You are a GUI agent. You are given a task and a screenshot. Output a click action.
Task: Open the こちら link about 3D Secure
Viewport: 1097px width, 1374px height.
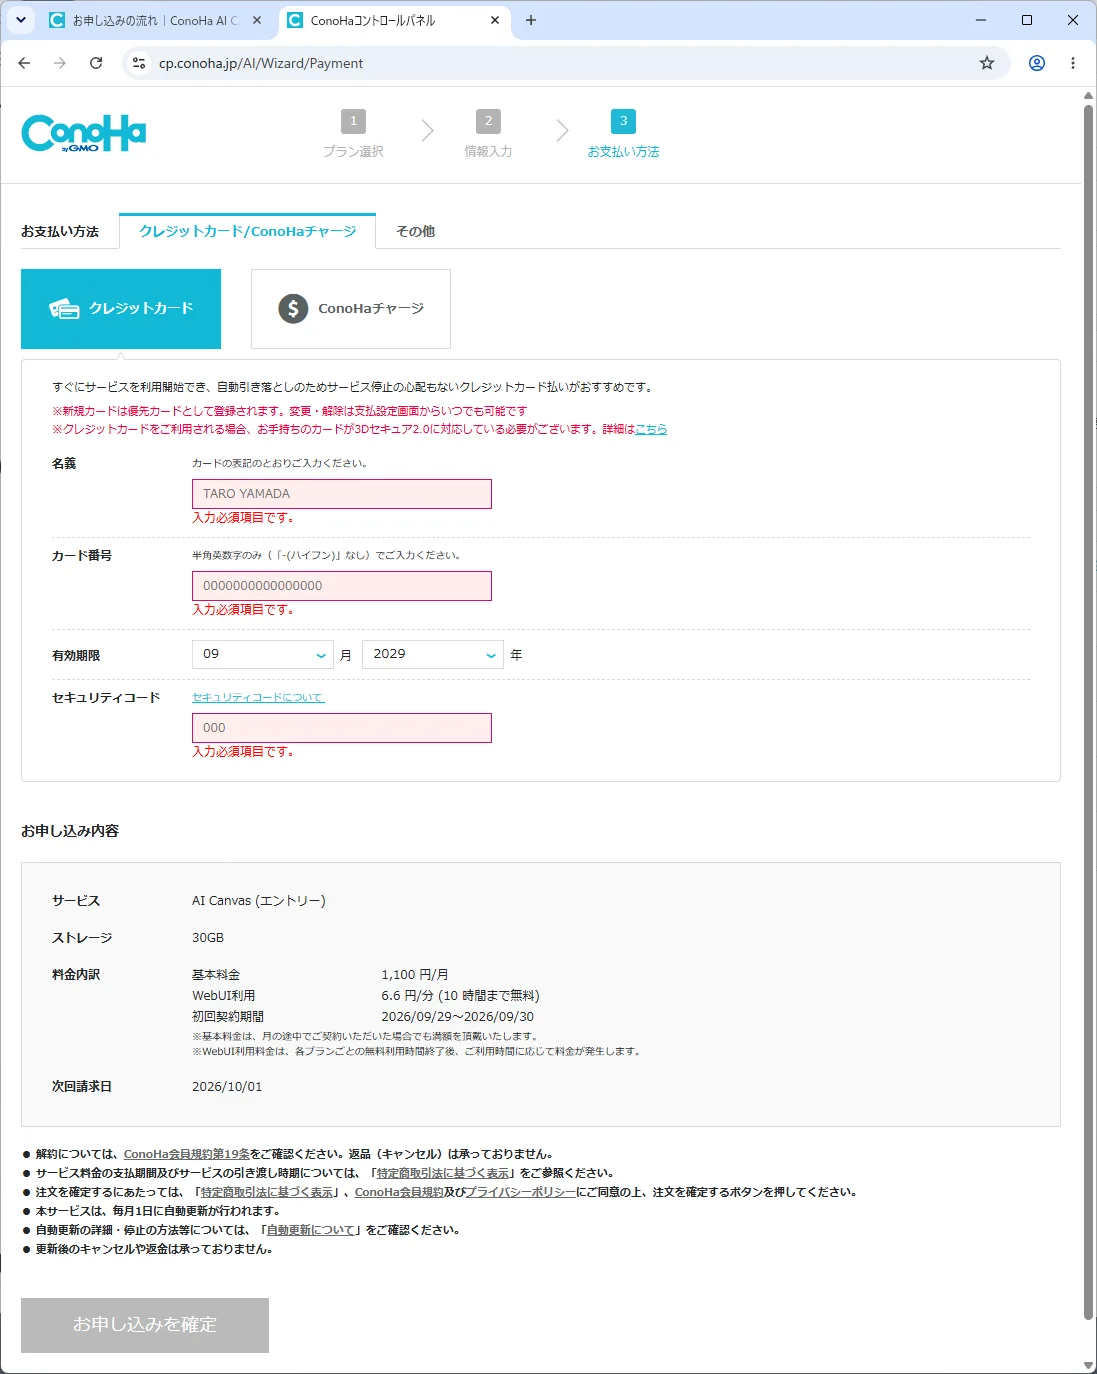tap(651, 429)
